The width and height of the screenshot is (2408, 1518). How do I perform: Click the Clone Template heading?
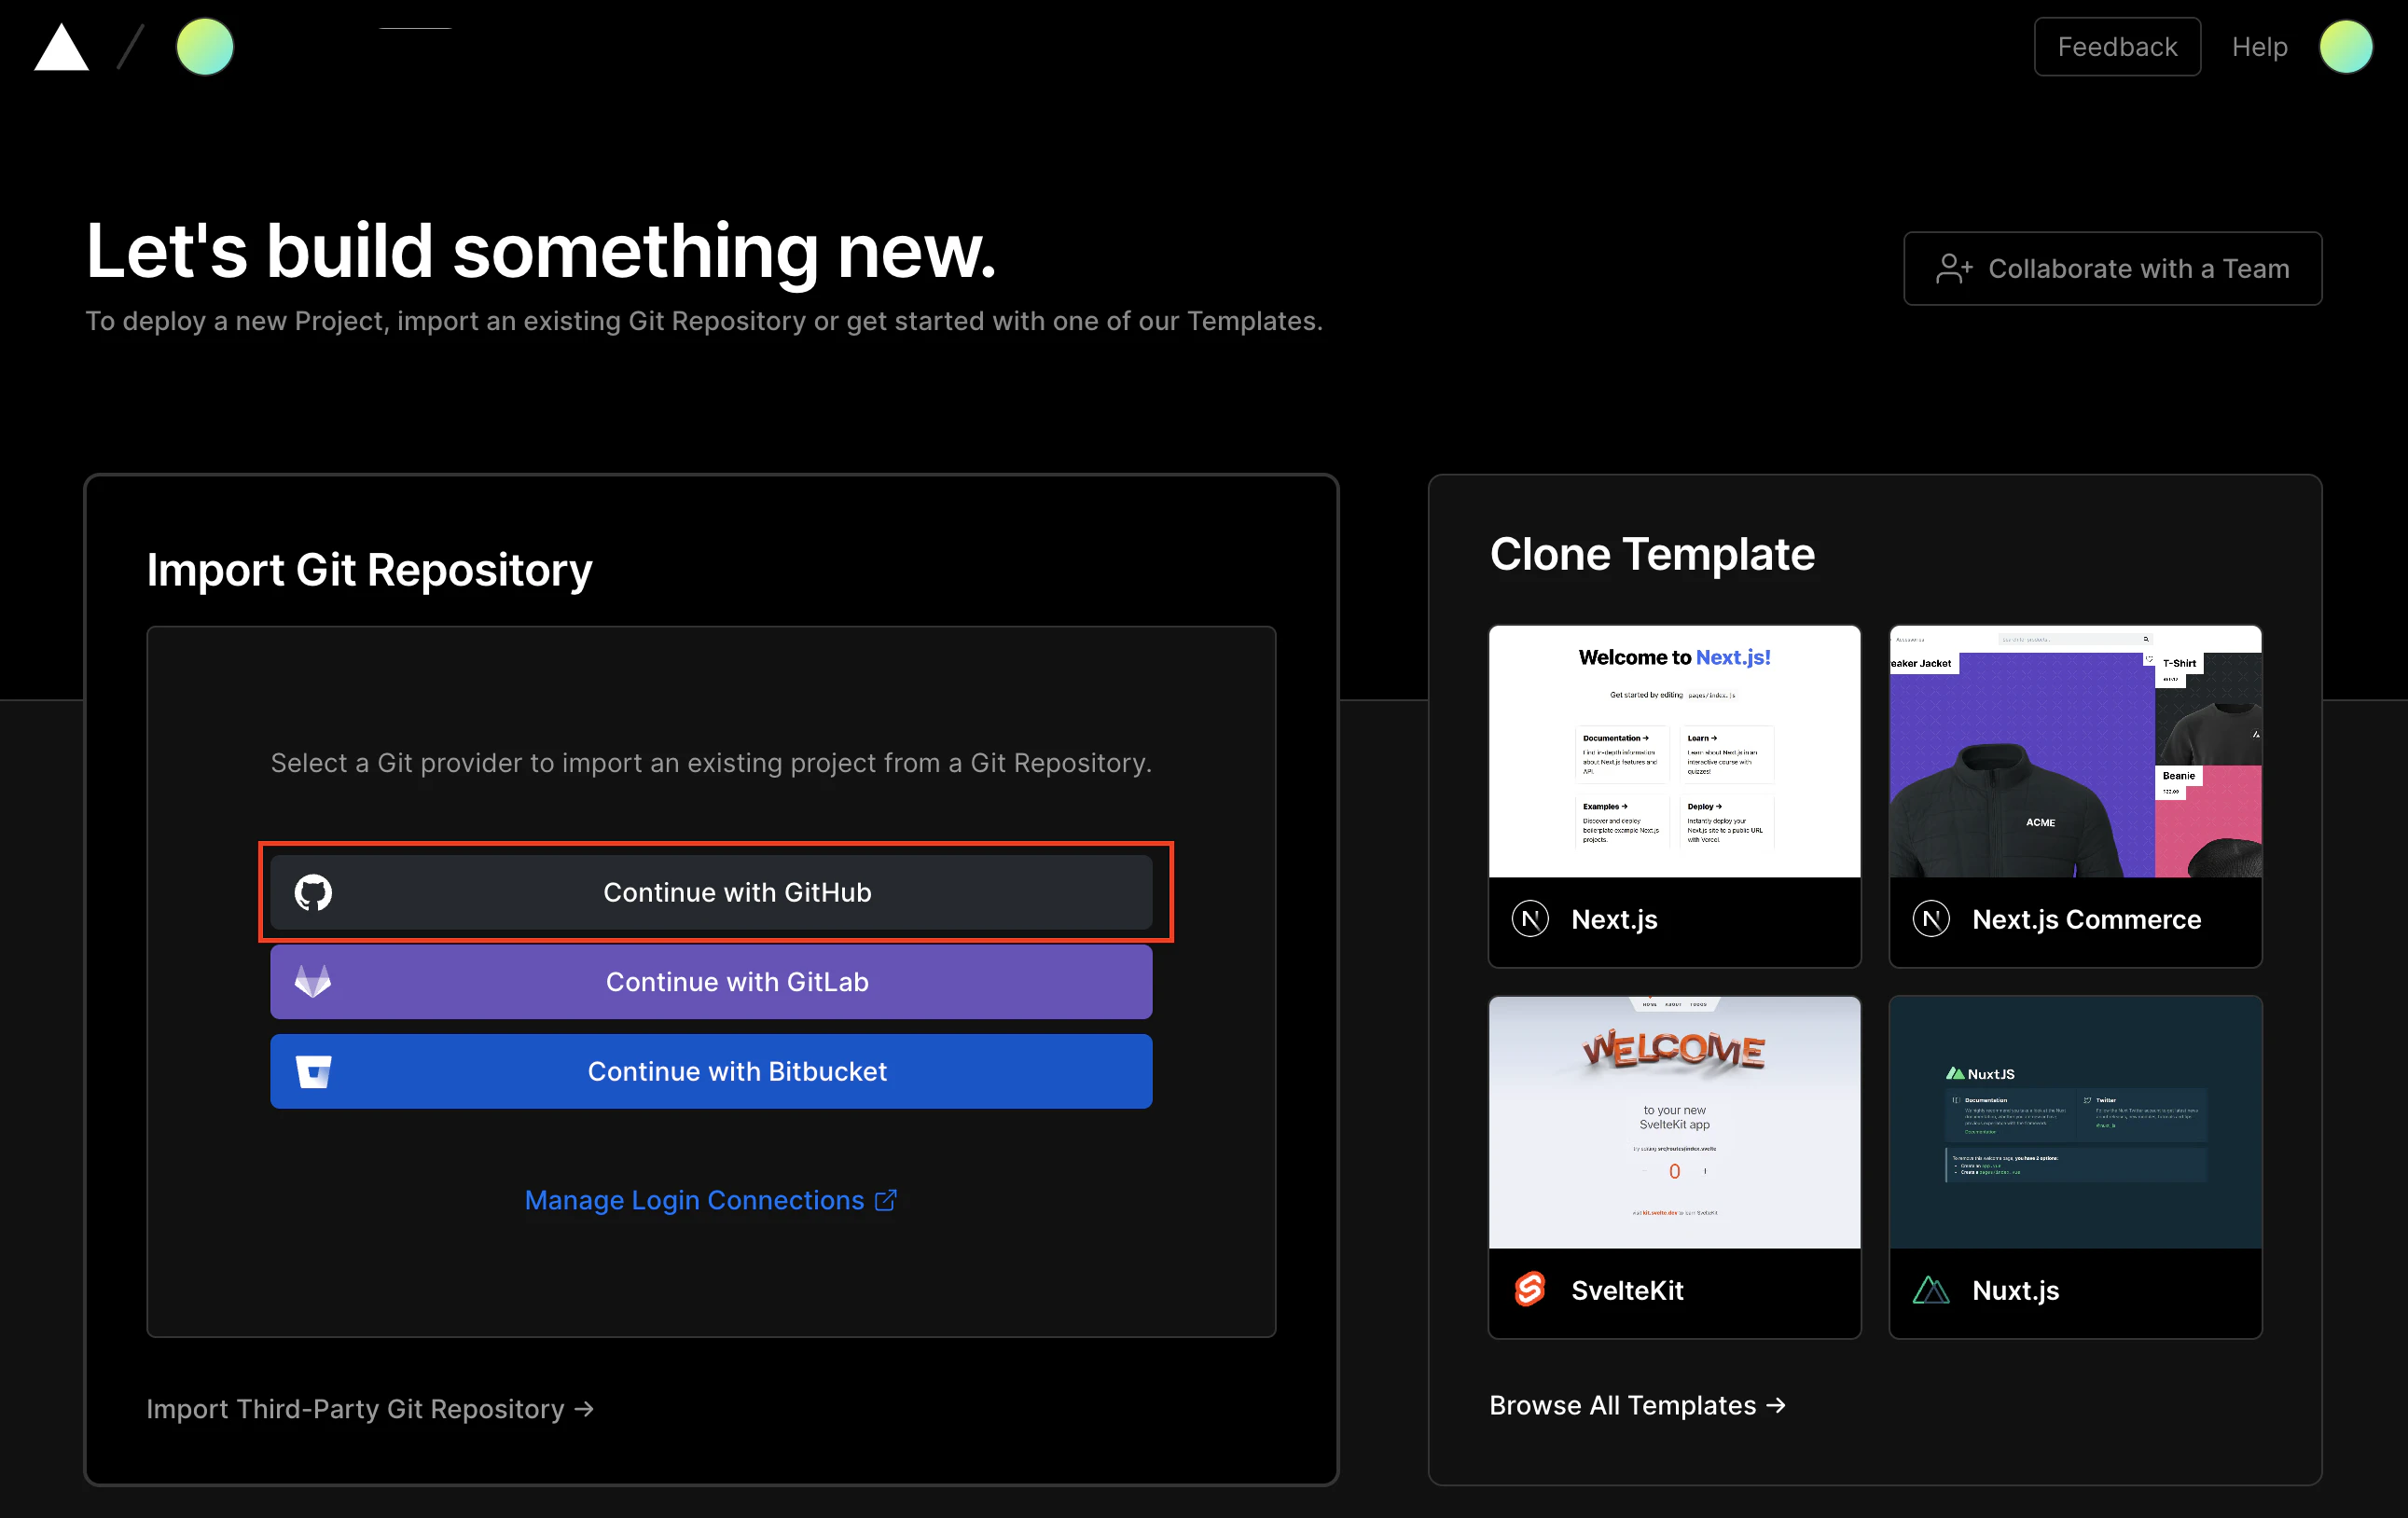pos(1652,554)
